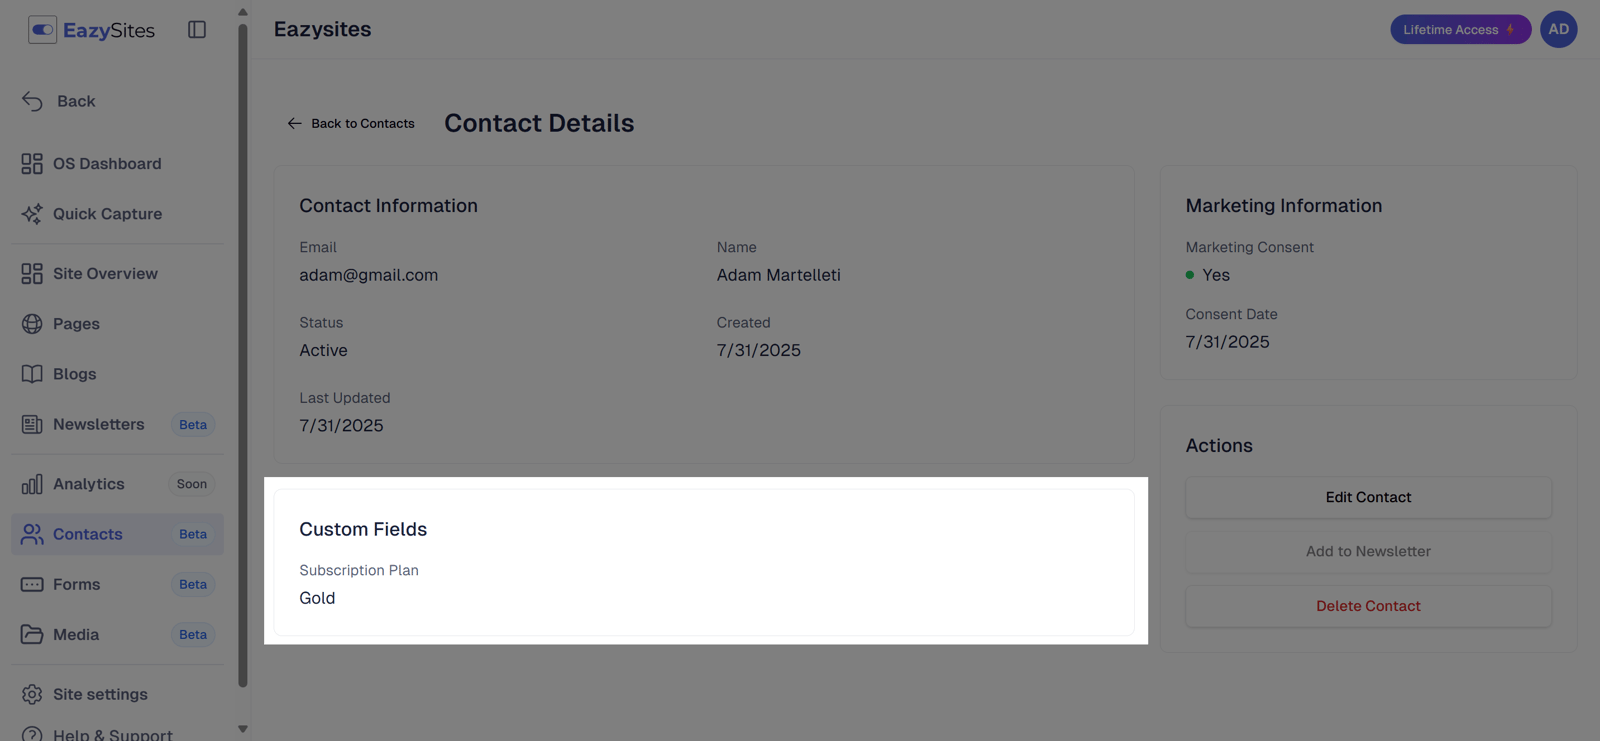Click the Back arrow icon in sidebar
Viewport: 1600px width, 741px height.
[x=32, y=101]
